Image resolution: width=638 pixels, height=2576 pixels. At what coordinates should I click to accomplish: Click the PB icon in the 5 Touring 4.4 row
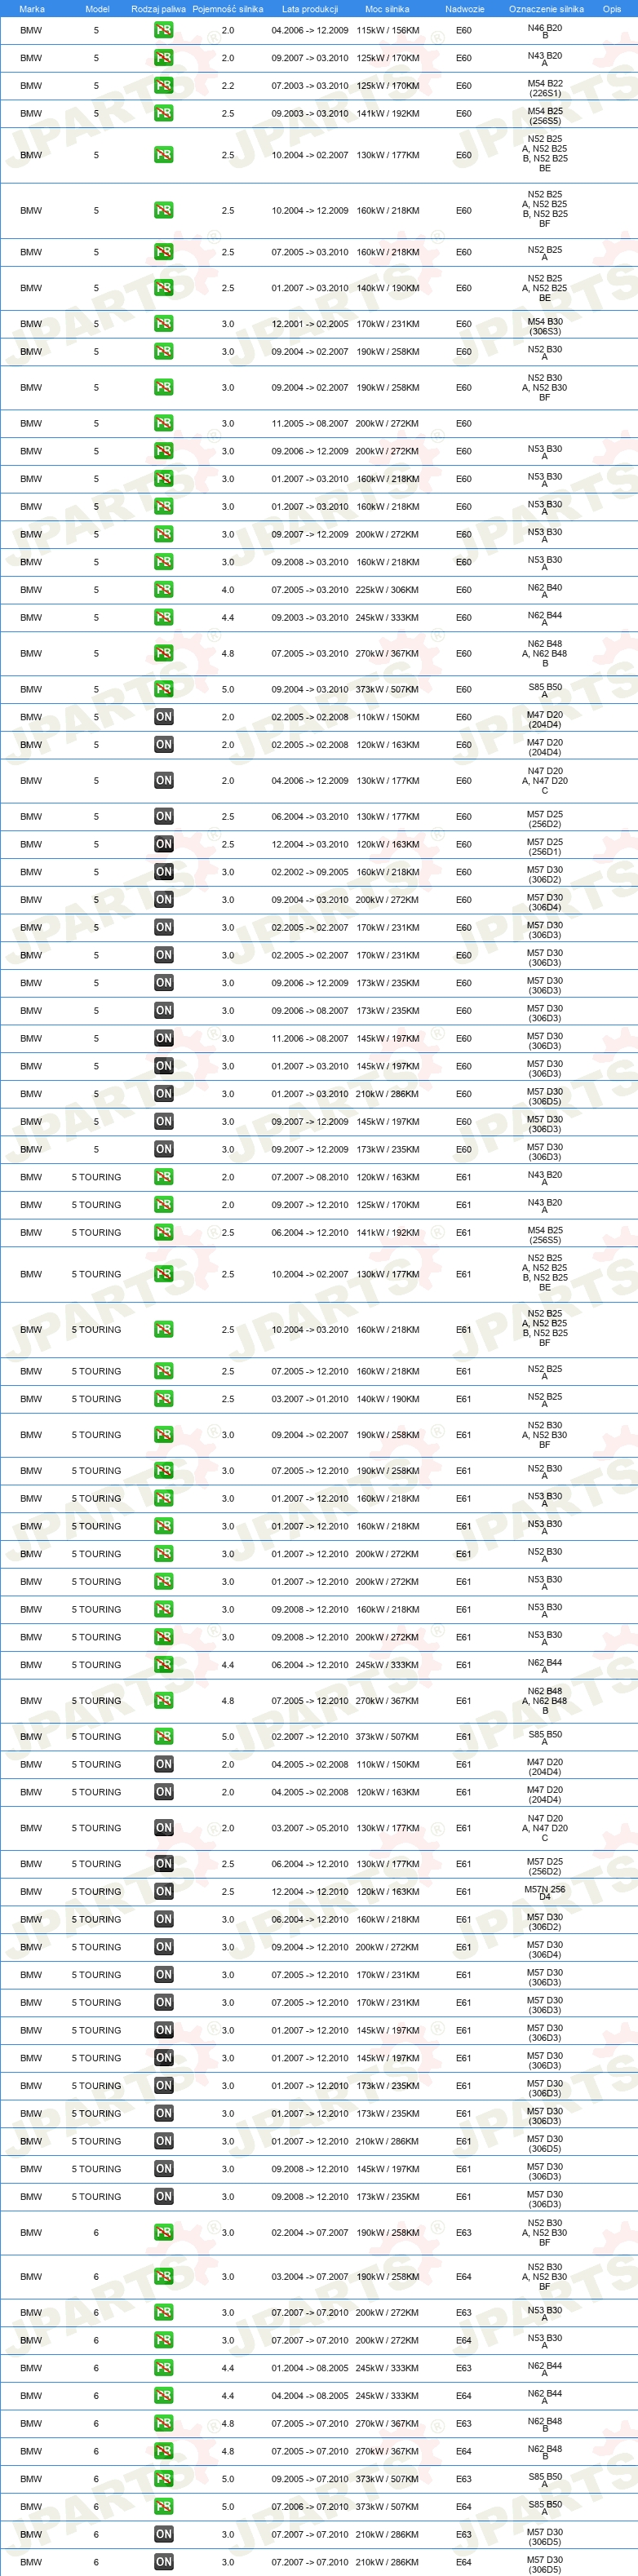click(x=163, y=1665)
